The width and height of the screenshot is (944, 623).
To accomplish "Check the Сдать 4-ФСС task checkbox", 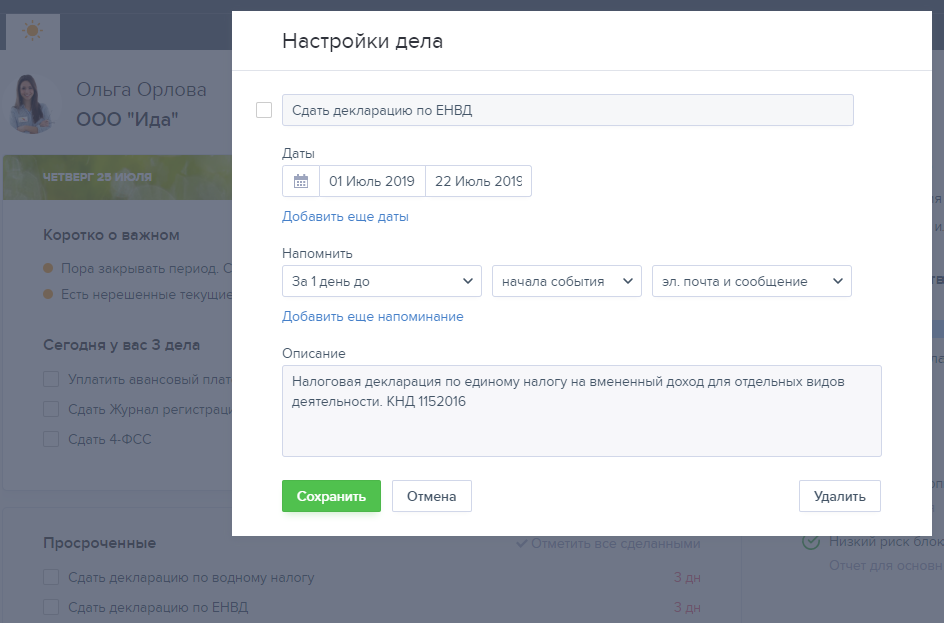I will tap(51, 438).
